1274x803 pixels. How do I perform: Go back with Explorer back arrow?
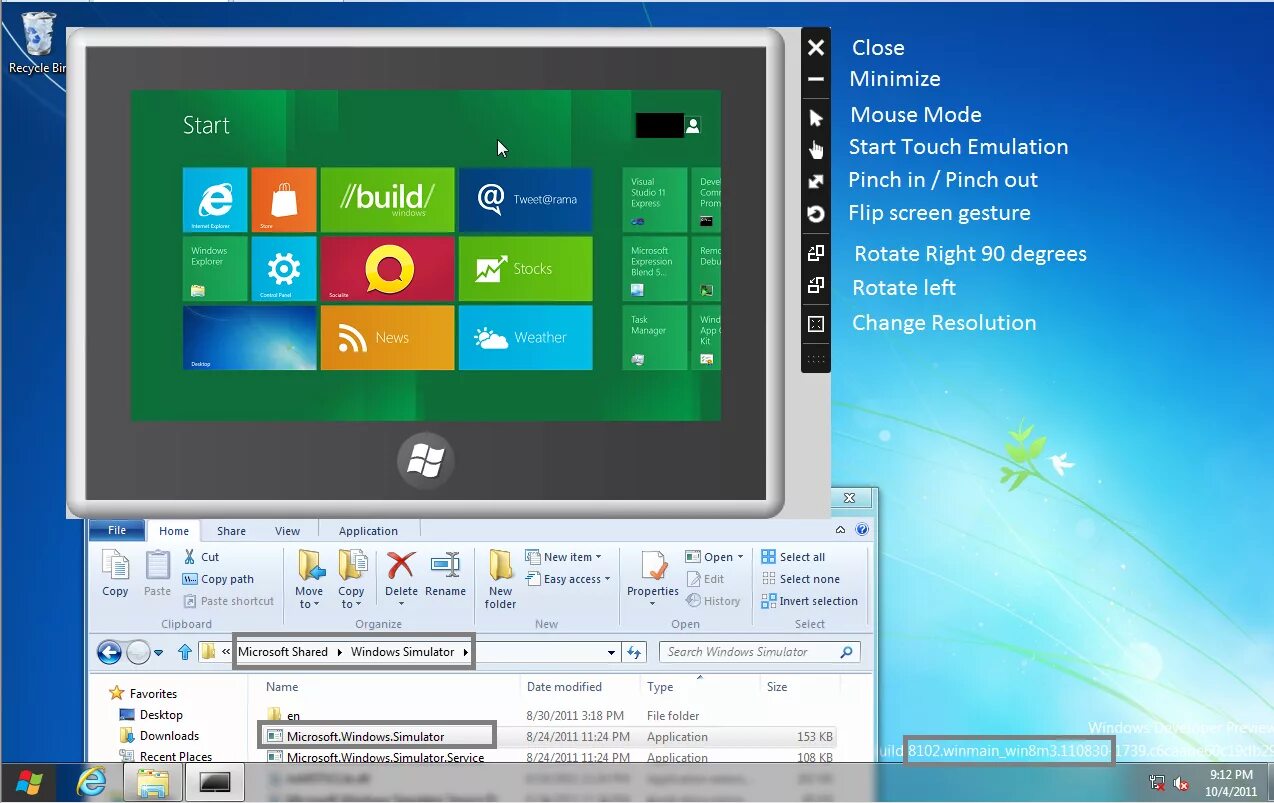[x=109, y=652]
